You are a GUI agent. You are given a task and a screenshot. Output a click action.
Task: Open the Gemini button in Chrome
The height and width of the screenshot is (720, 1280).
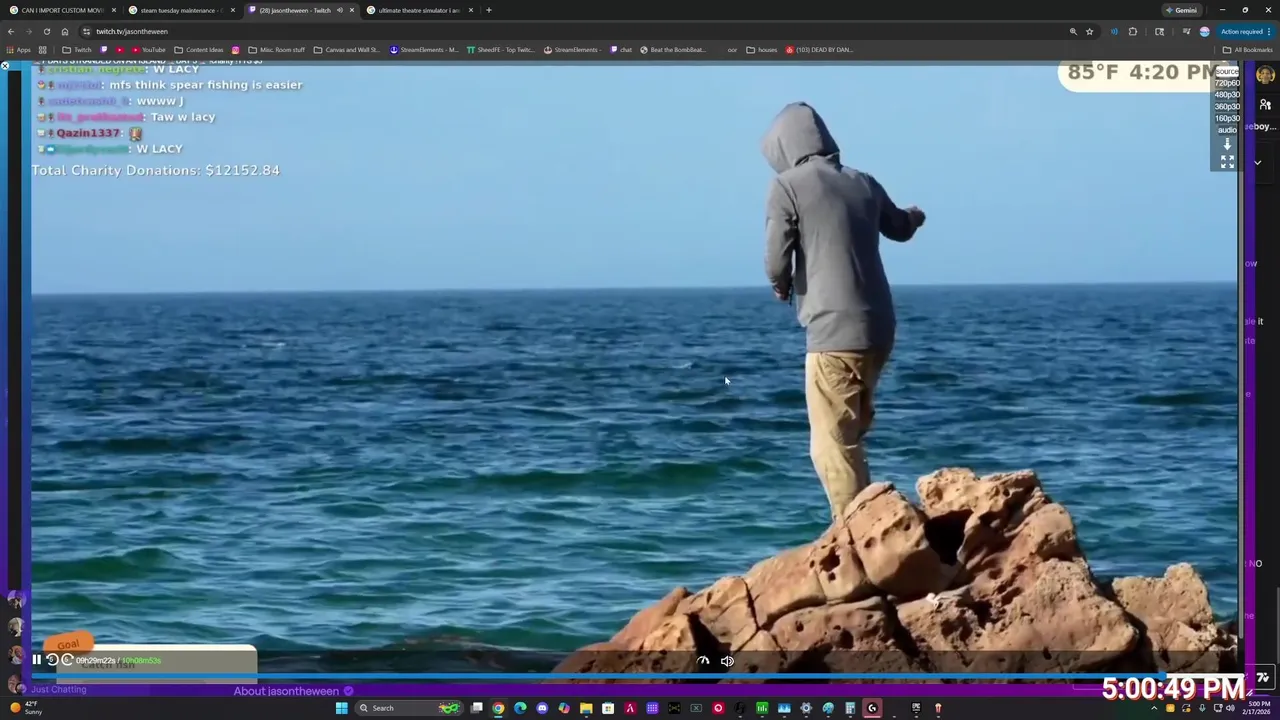pyautogui.click(x=1181, y=10)
